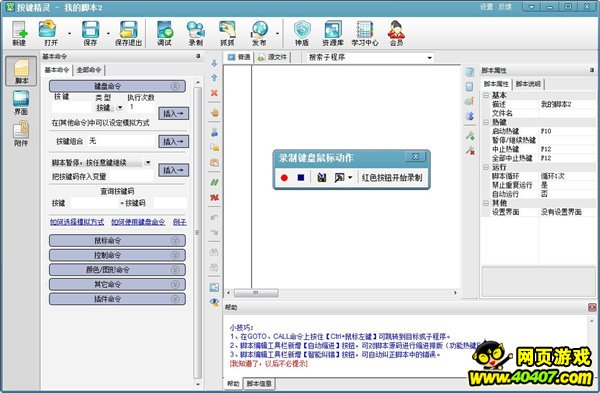Viewport: 600px width, 393px height.
Task: Switch to the 全部命令 tab
Action: [x=89, y=70]
